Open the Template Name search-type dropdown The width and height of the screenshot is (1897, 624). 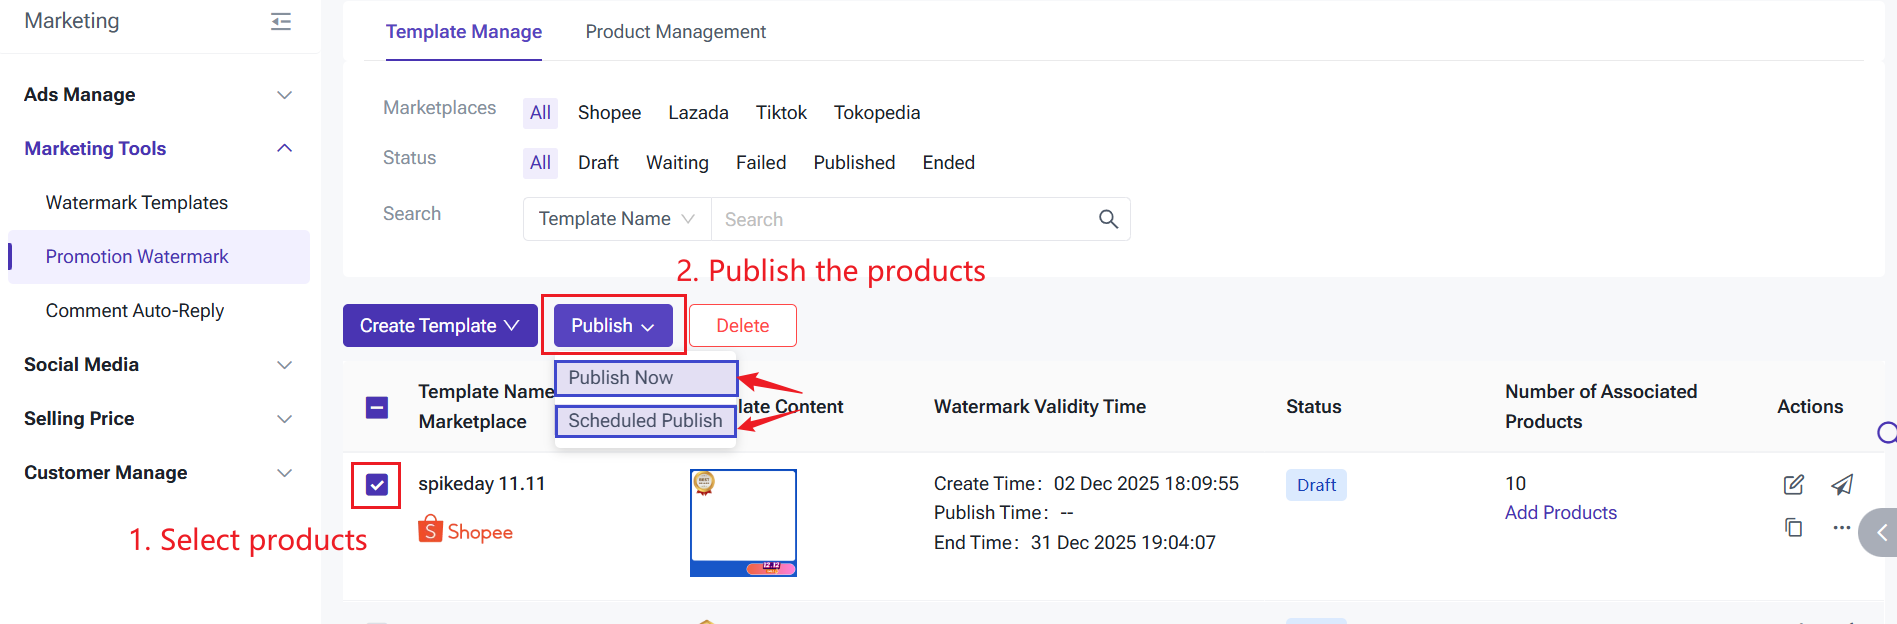point(616,219)
